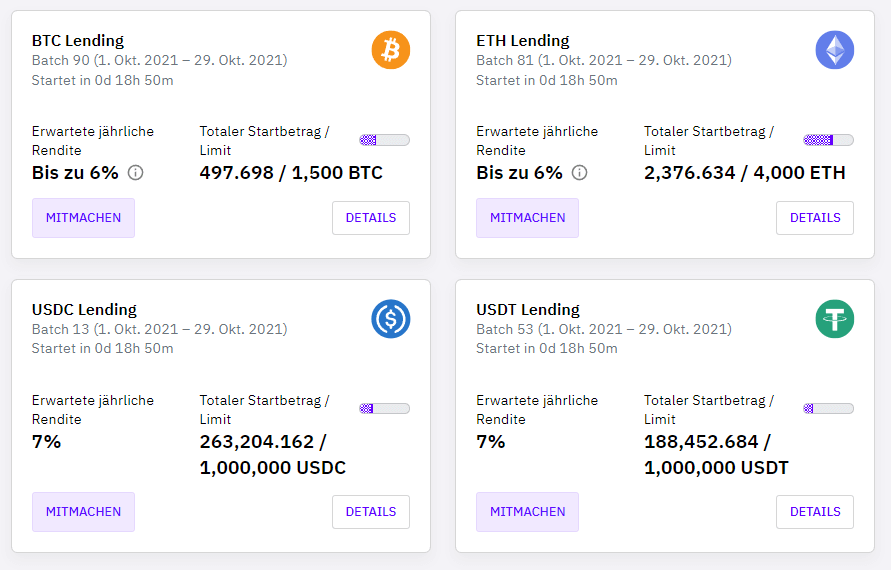Image resolution: width=891 pixels, height=570 pixels.
Task: Click the 263,204.162 USDC amount
Action: pyautogui.click(x=273, y=455)
